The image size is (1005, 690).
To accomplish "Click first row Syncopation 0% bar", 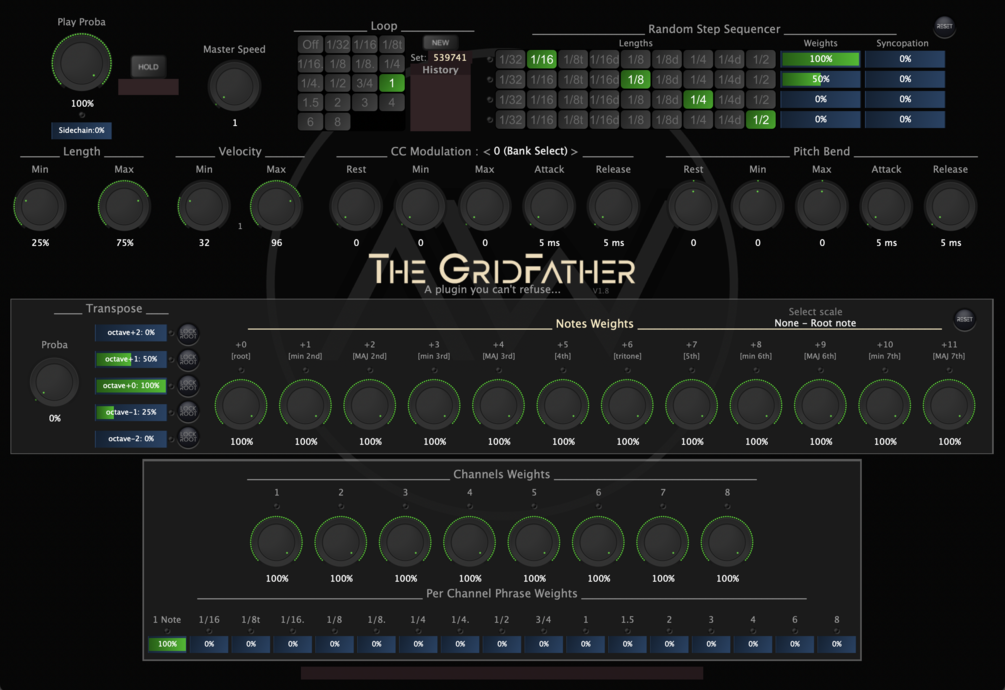I will [905, 59].
